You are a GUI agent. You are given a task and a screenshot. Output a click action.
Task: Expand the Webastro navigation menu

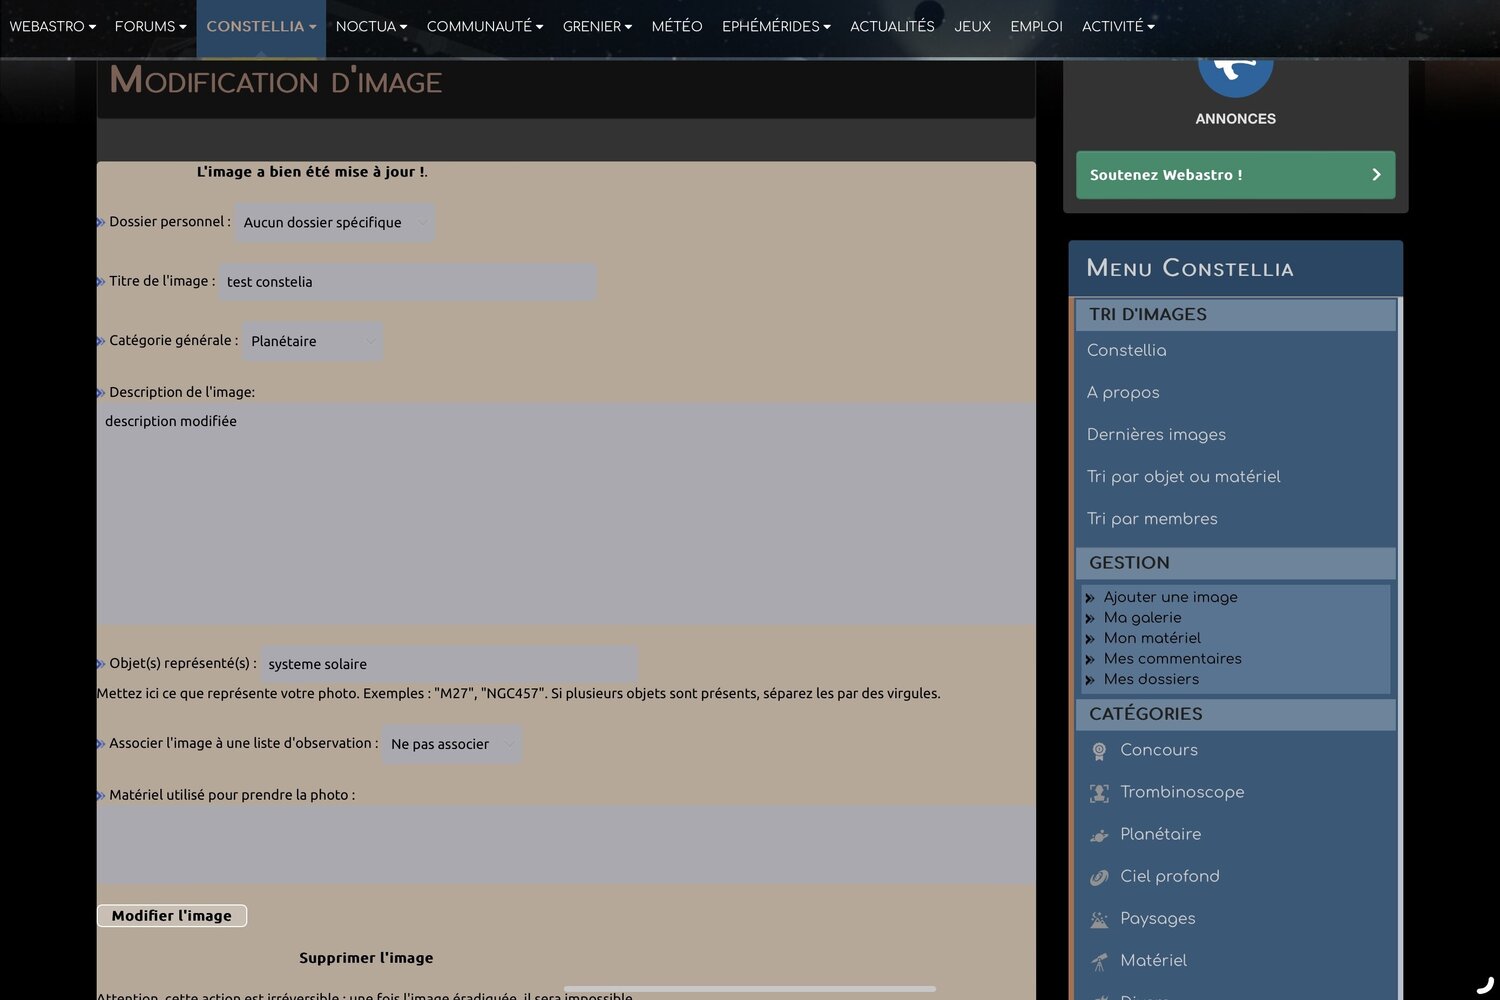pyautogui.click(x=53, y=27)
